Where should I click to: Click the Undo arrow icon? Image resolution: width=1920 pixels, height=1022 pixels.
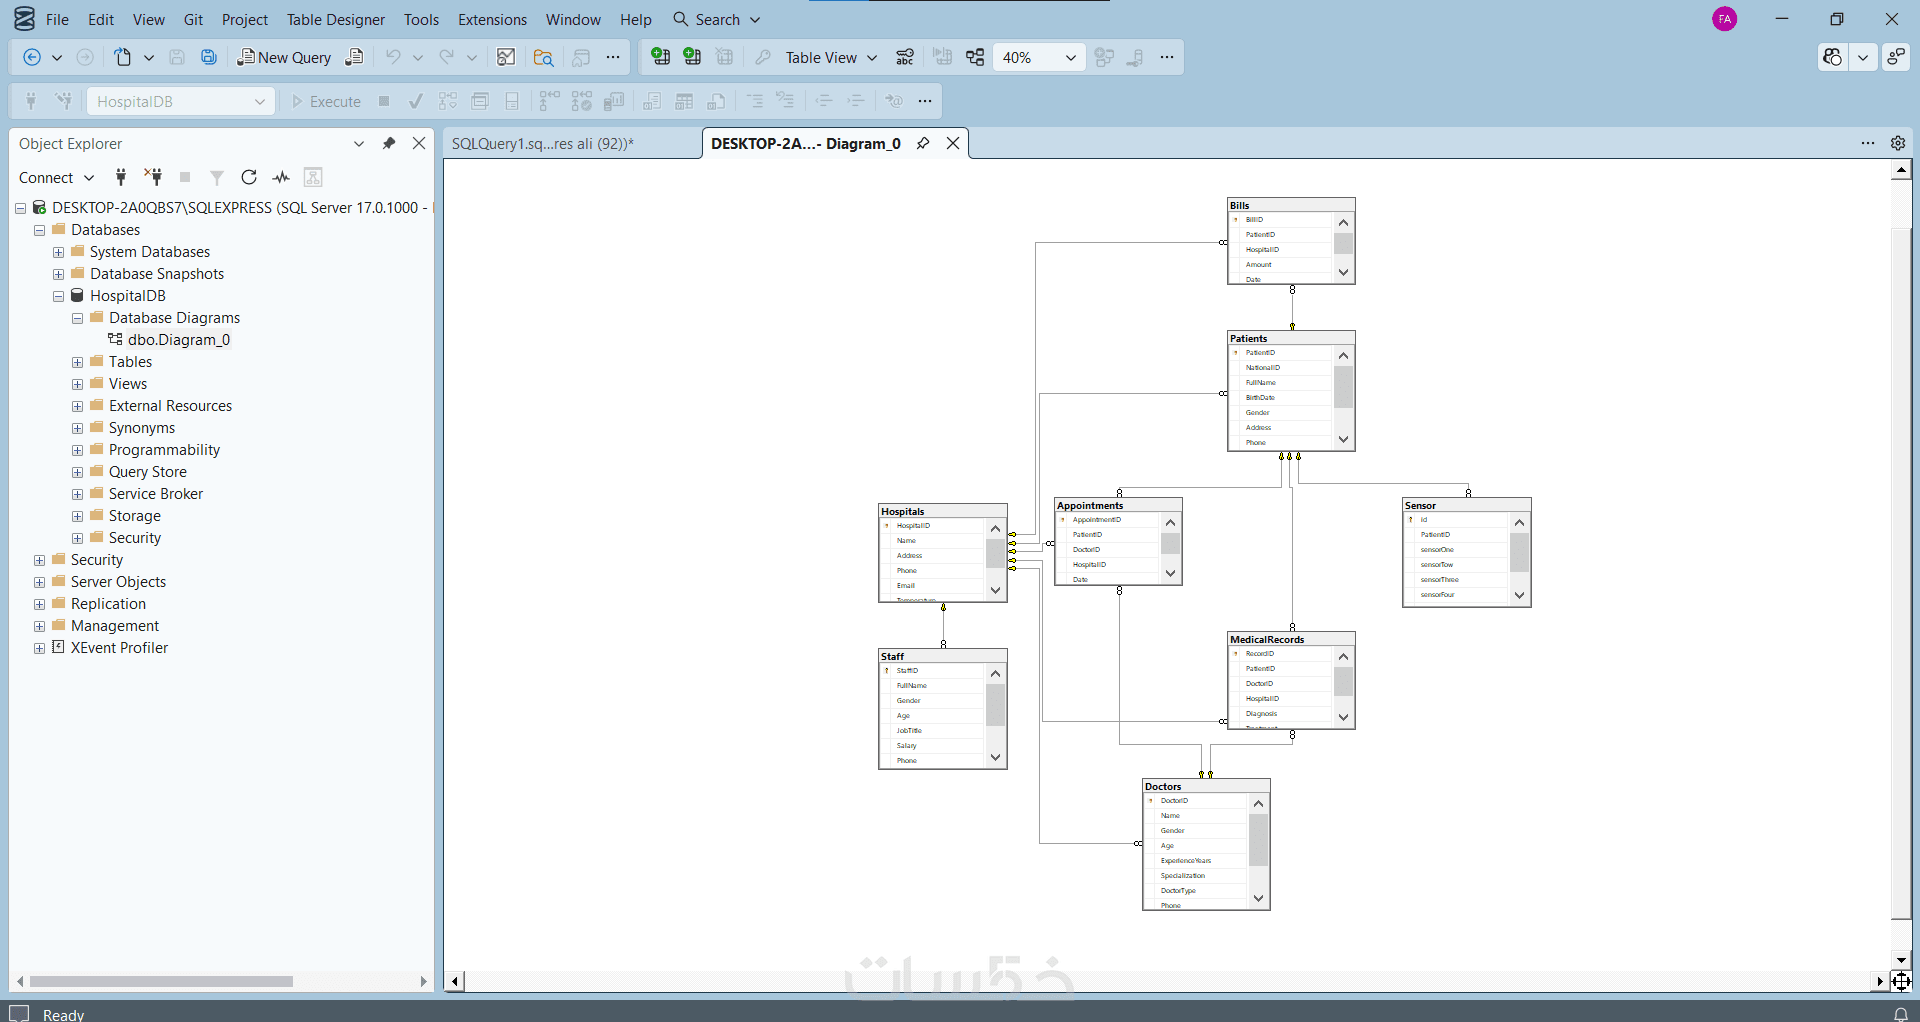(x=393, y=57)
